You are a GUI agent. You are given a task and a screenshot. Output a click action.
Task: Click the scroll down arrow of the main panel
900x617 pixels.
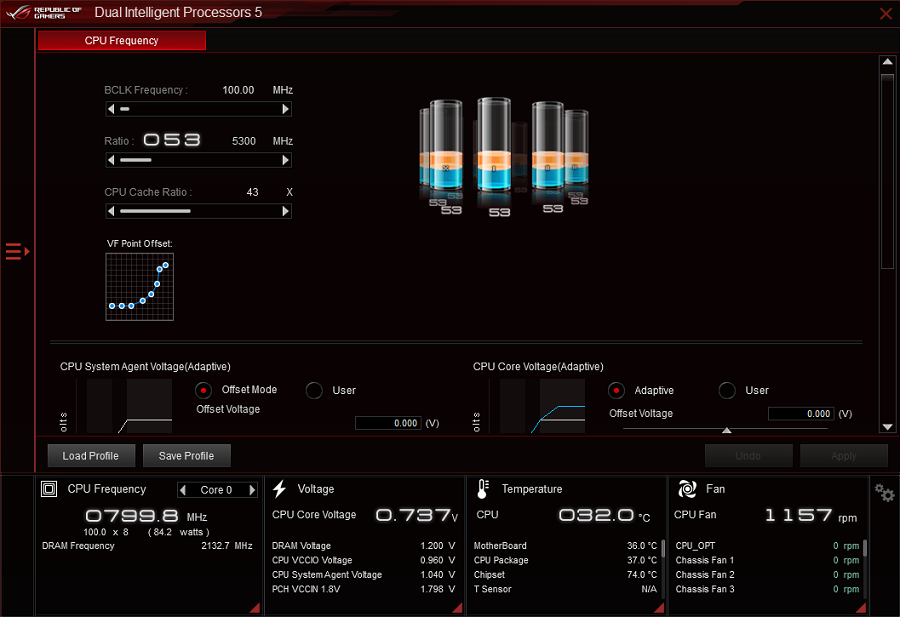coord(887,427)
